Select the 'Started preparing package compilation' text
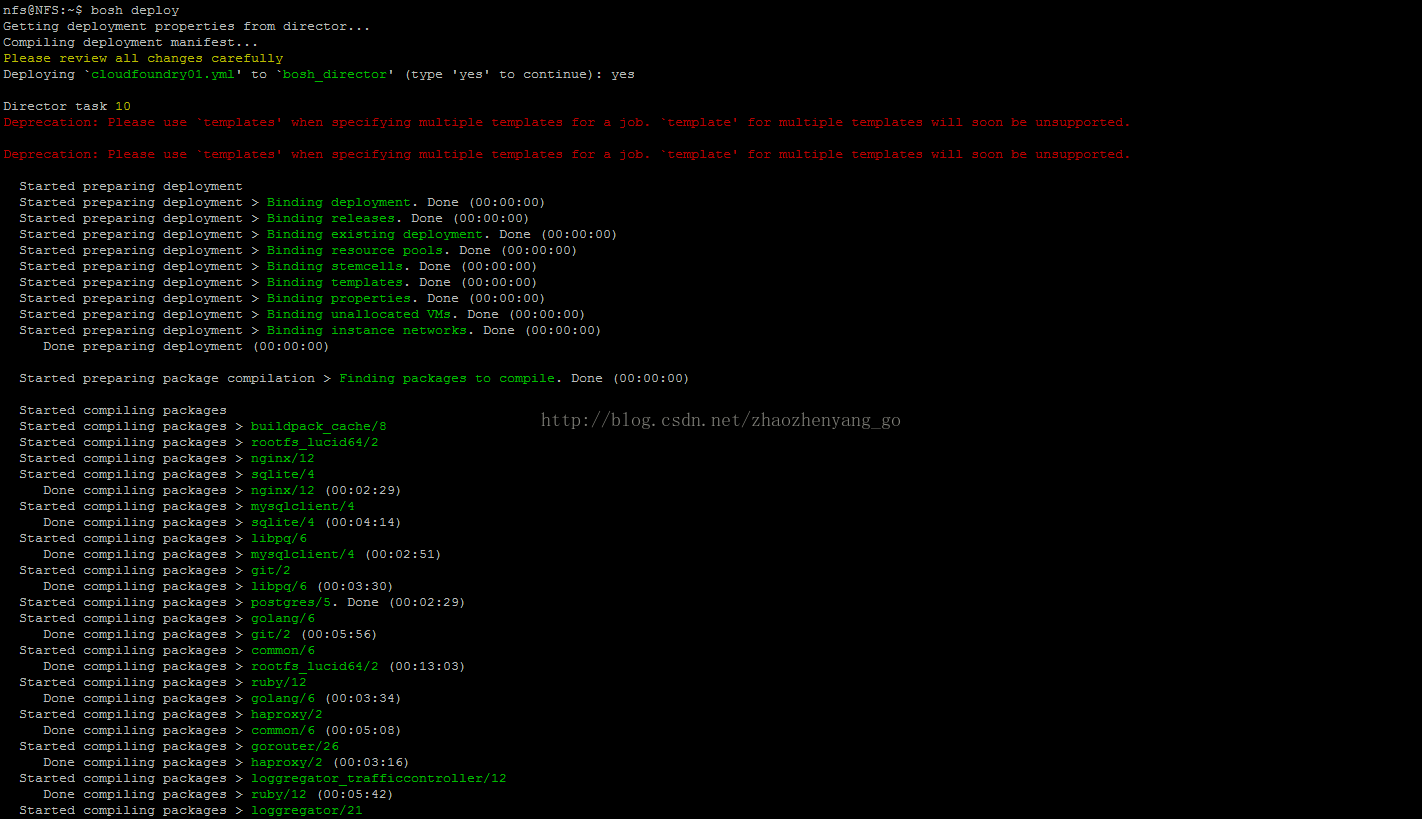The width and height of the screenshot is (1422, 819). click(x=167, y=378)
